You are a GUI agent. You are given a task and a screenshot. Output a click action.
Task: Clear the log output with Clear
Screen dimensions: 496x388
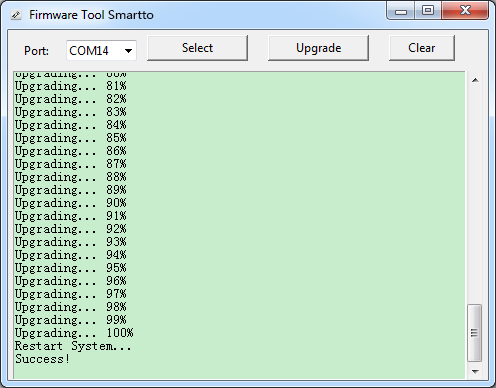(422, 48)
